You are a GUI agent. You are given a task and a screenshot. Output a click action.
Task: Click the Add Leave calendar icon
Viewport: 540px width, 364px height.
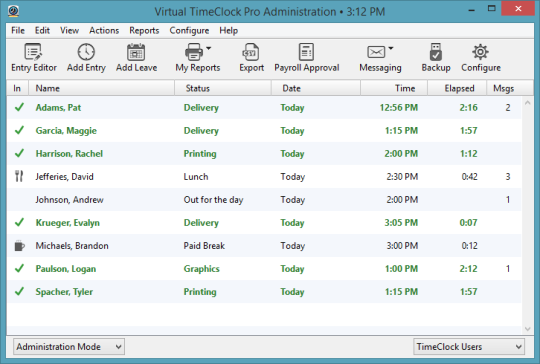click(136, 52)
